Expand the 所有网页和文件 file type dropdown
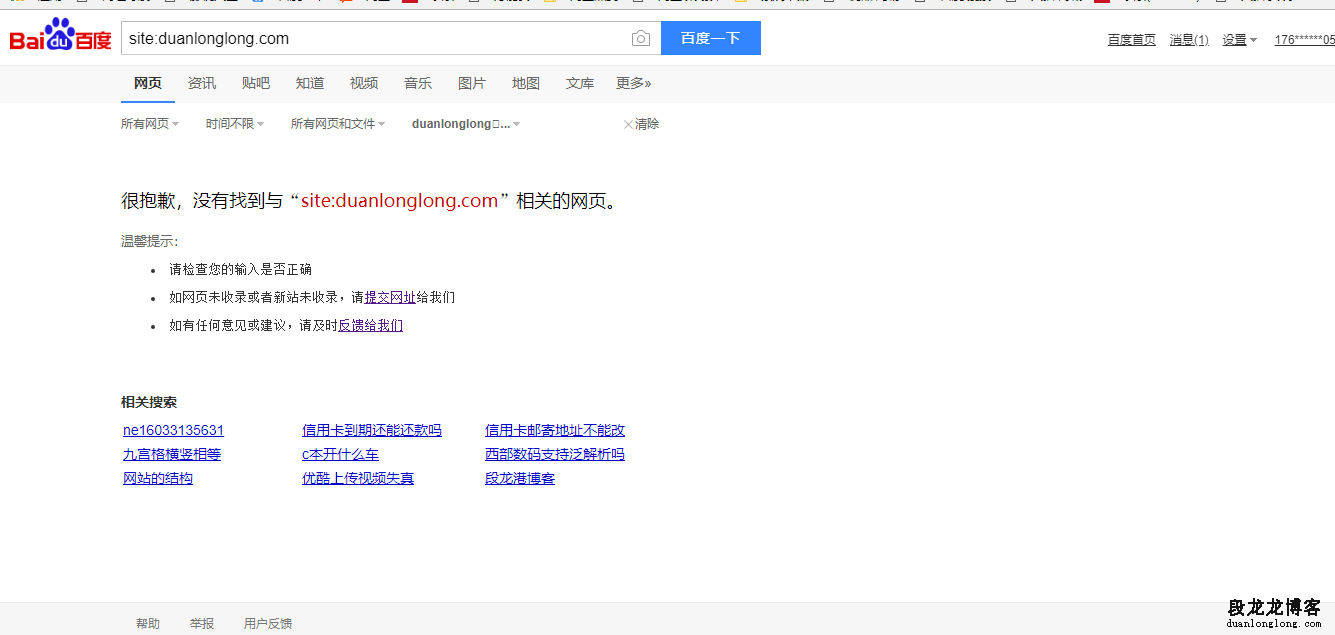Screen dimensions: 1335x635 [x=337, y=124]
